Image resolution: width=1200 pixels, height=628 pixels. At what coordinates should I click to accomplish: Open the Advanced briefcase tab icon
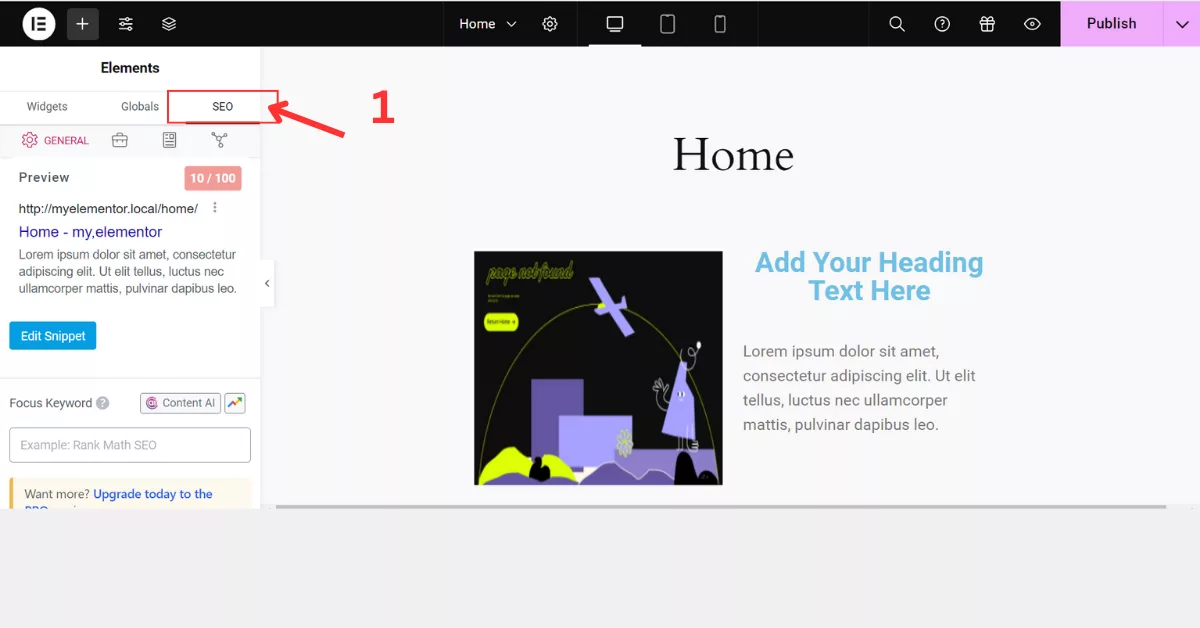(120, 141)
